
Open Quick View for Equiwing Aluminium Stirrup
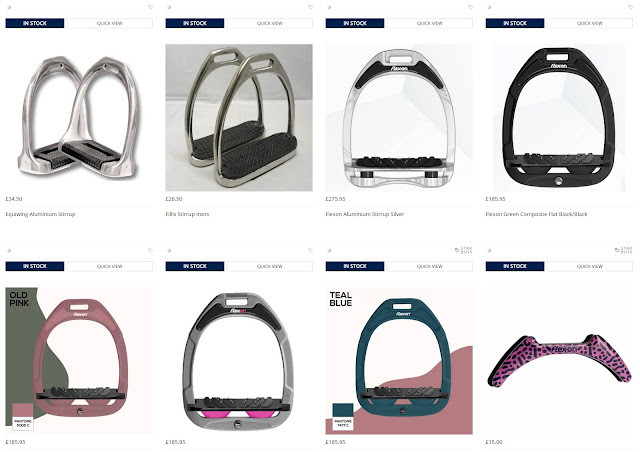[109, 23]
